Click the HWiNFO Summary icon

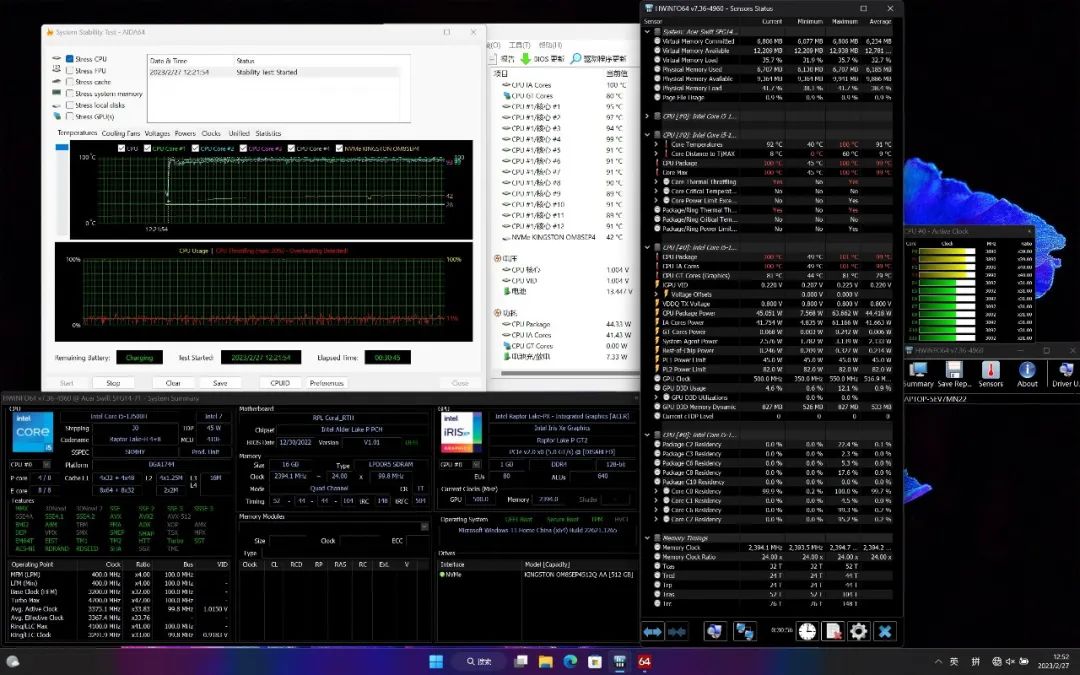click(x=918, y=371)
